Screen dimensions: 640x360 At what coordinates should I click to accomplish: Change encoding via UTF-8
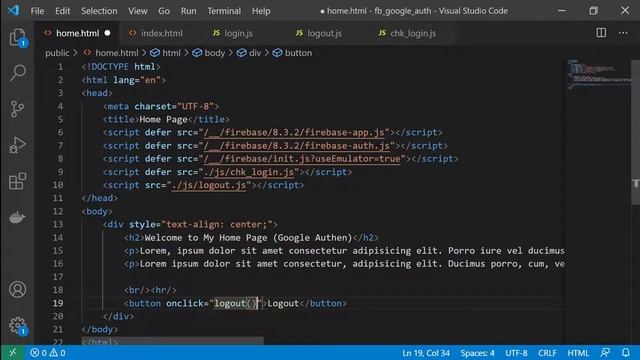pos(516,353)
